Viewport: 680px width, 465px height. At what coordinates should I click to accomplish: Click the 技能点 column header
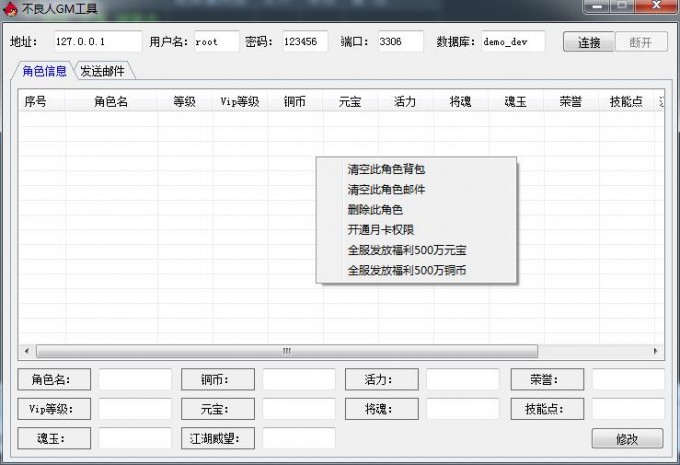tap(626, 102)
